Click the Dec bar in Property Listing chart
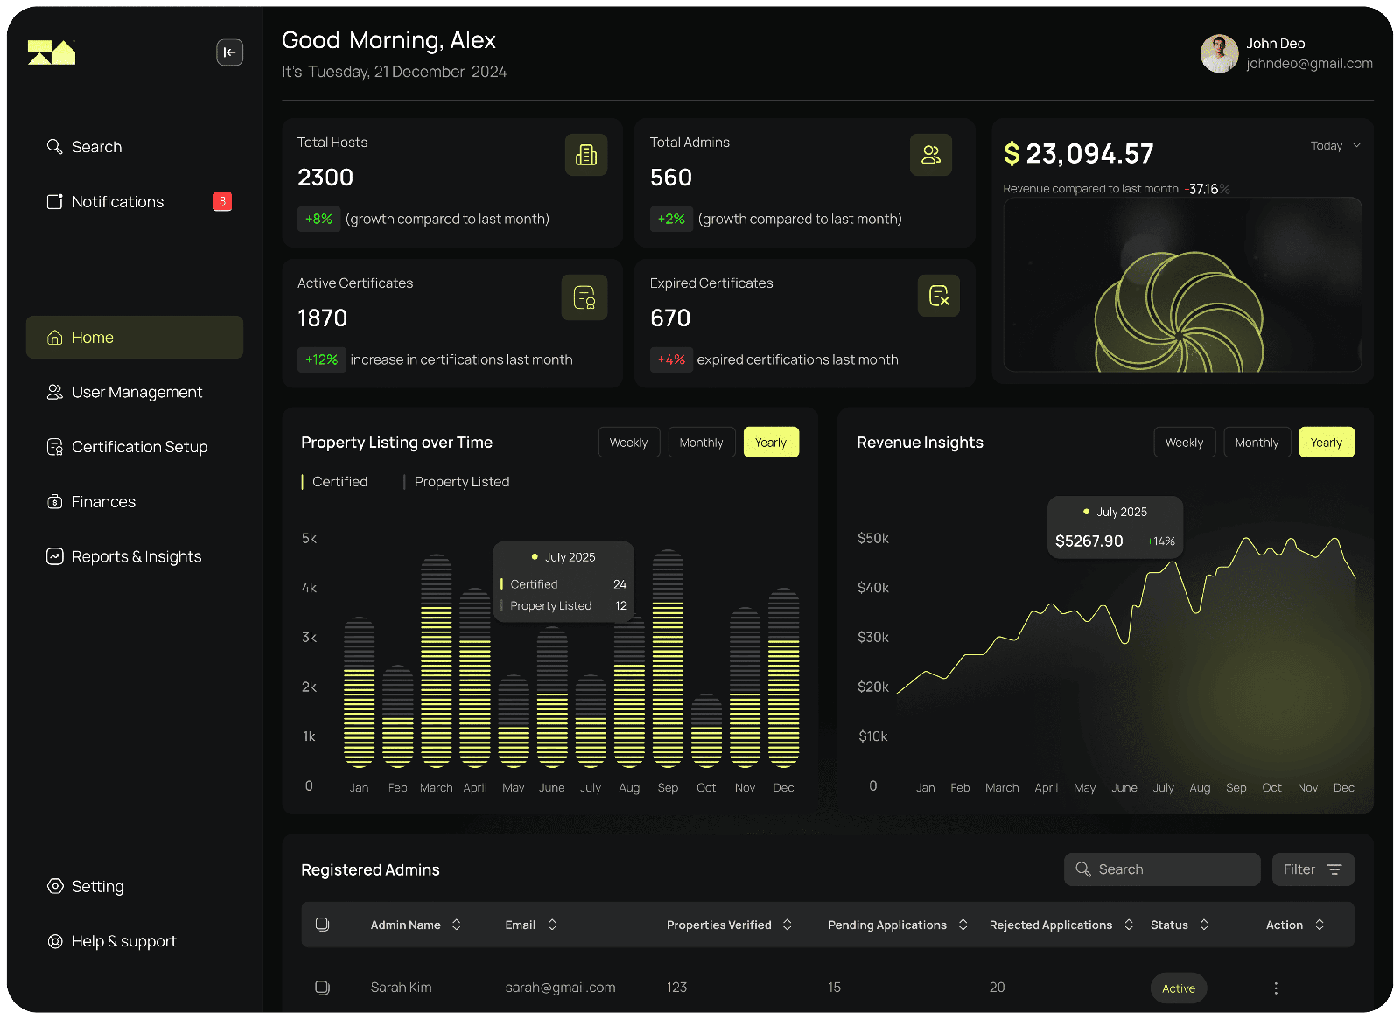1400x1019 pixels. tap(784, 679)
